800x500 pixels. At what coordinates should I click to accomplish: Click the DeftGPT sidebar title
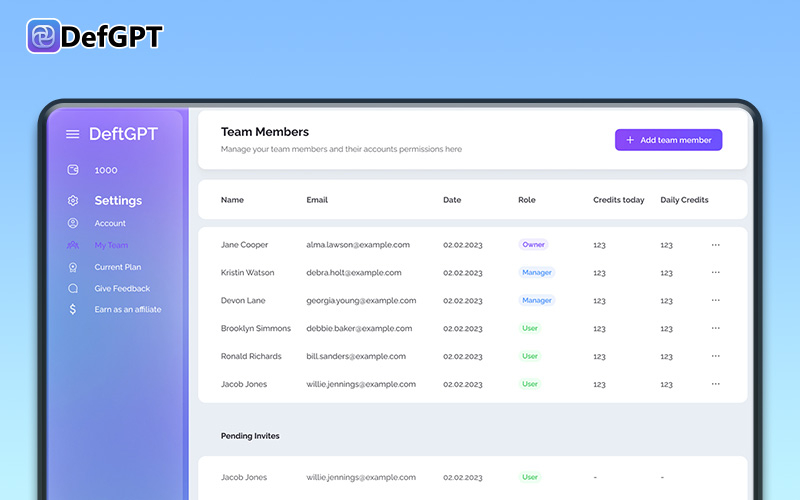point(123,134)
